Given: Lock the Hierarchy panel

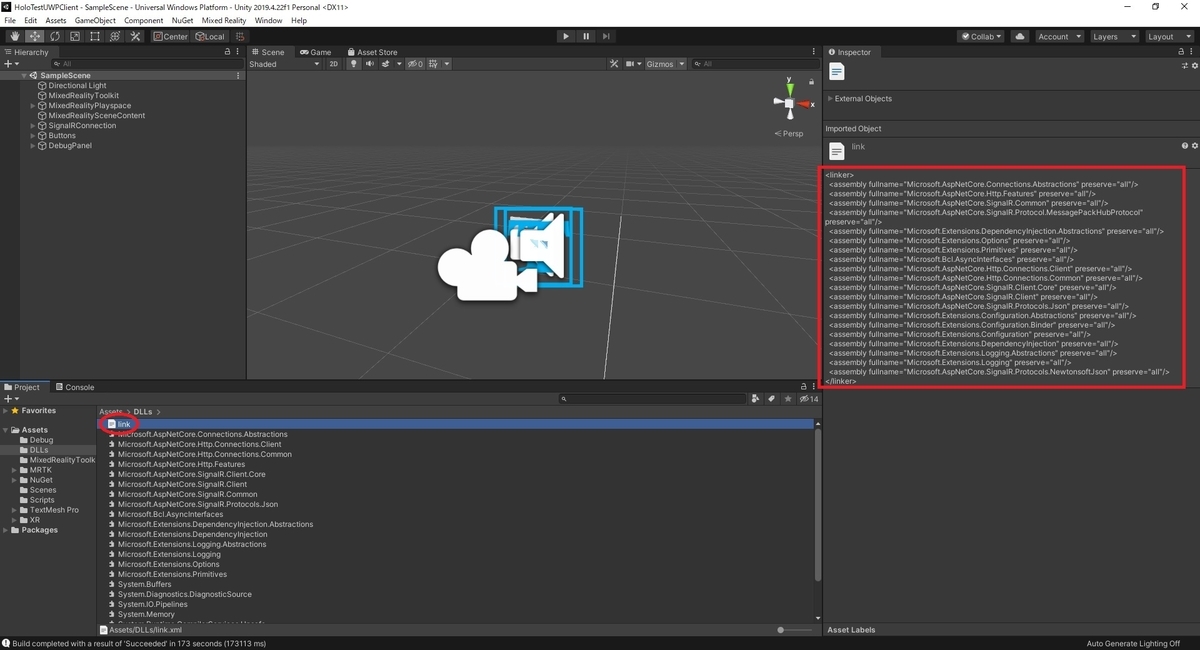Looking at the screenshot, I should 227,52.
